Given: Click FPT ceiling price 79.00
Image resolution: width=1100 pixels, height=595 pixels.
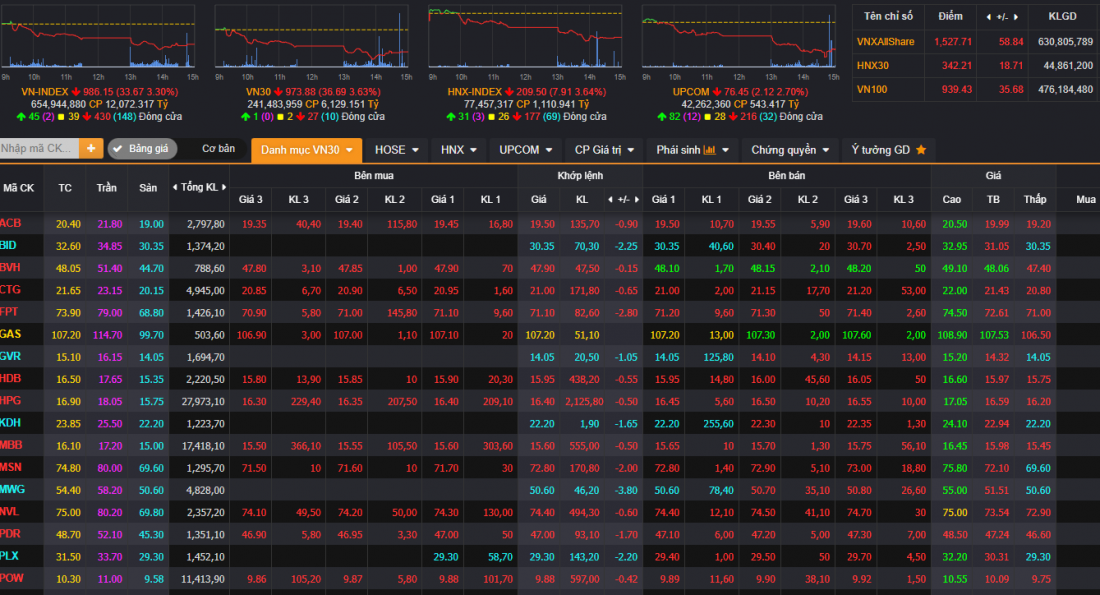Looking at the screenshot, I should [109, 313].
